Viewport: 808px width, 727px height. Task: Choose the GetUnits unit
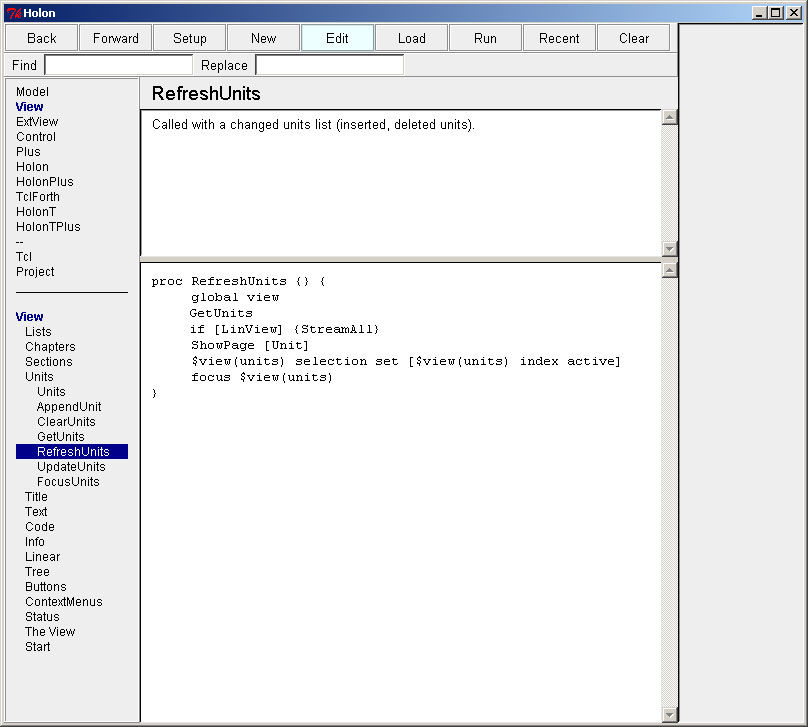tap(60, 437)
